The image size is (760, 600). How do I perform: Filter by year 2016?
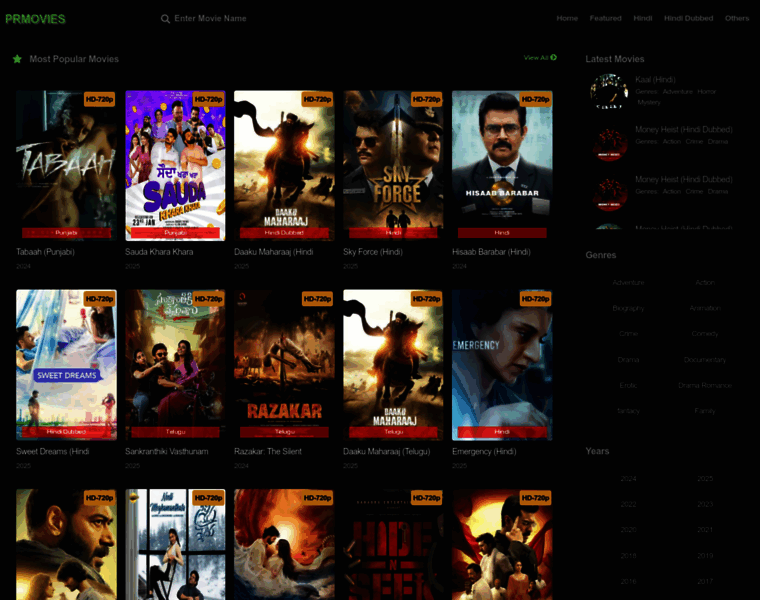pos(628,581)
